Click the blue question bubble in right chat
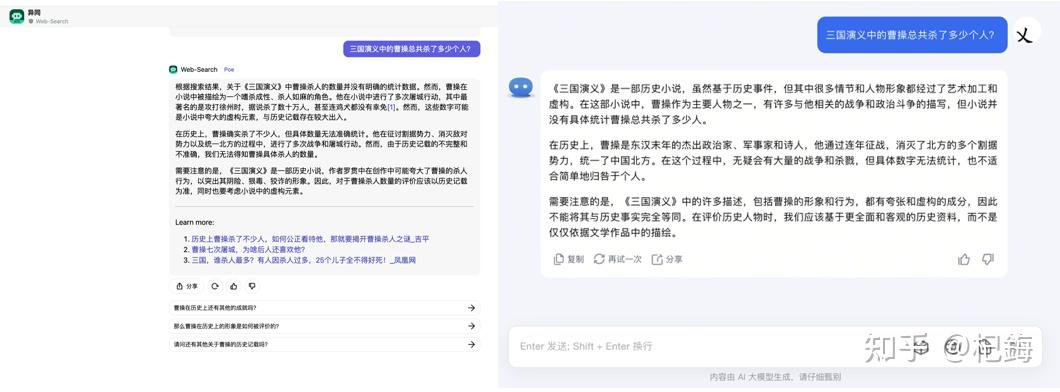Screen dimensions: 1060x392 [911, 35]
